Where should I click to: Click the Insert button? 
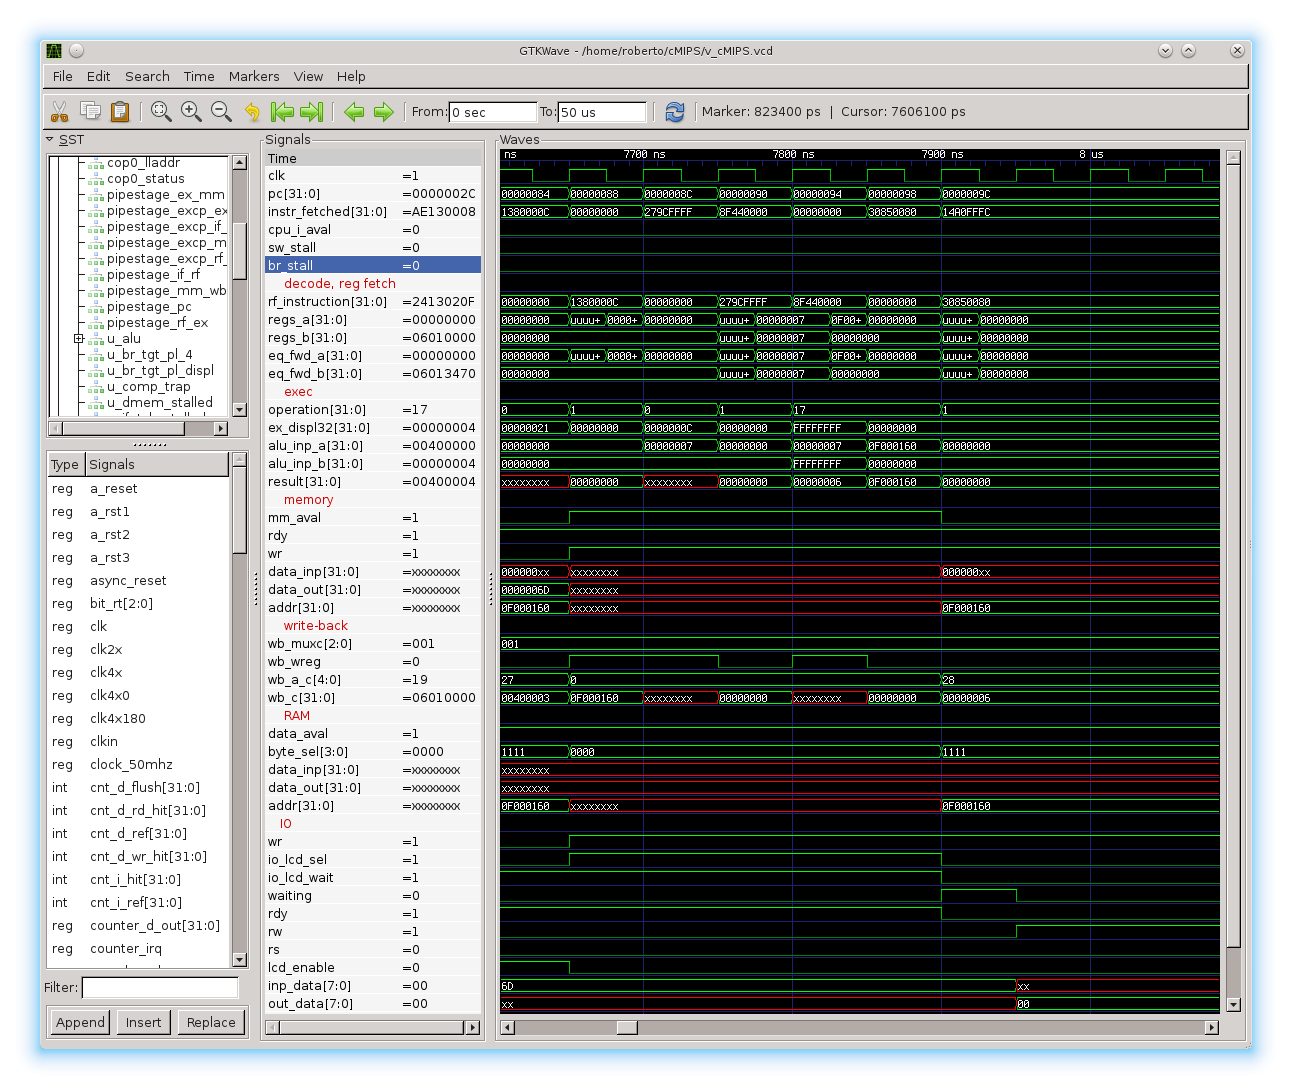[x=143, y=1022]
